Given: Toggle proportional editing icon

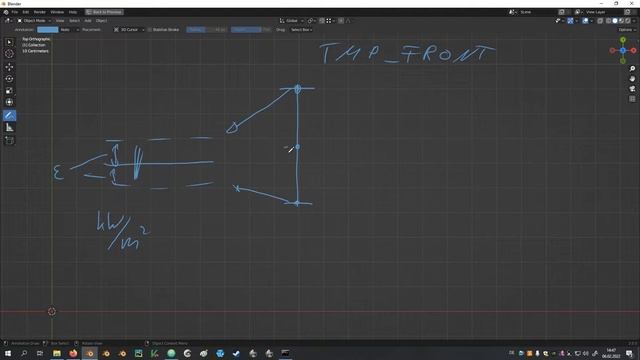Looking at the screenshot, I should [341, 20].
